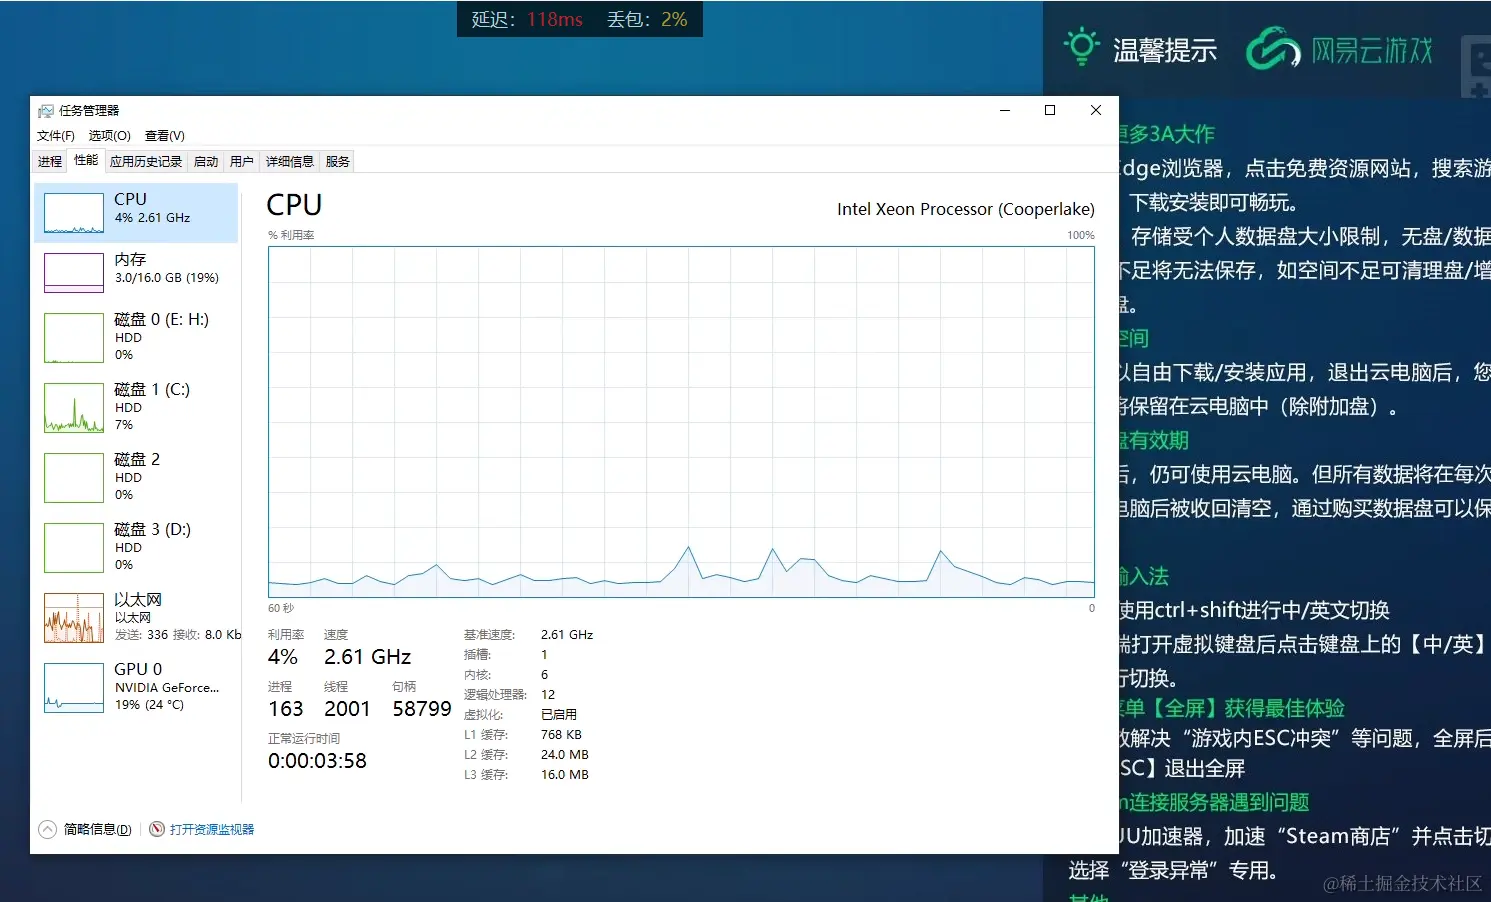This screenshot has height=902, width=1491.
Task: Click the resource monitor gauge icon
Action: click(157, 829)
